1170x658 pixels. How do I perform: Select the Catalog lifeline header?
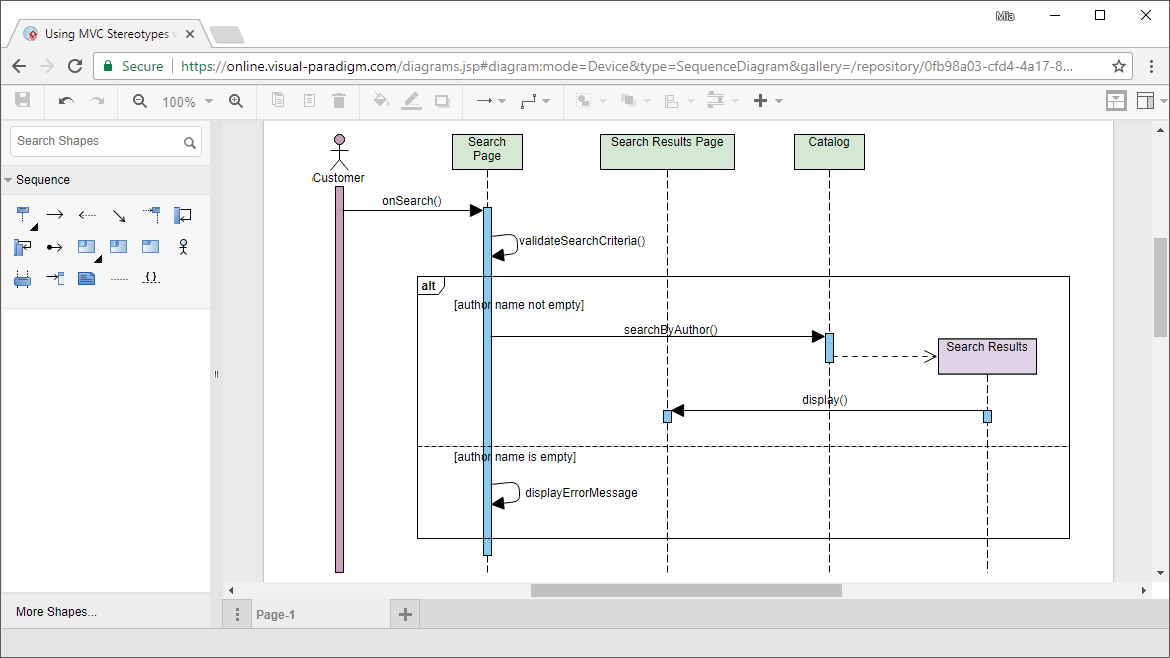coord(829,151)
